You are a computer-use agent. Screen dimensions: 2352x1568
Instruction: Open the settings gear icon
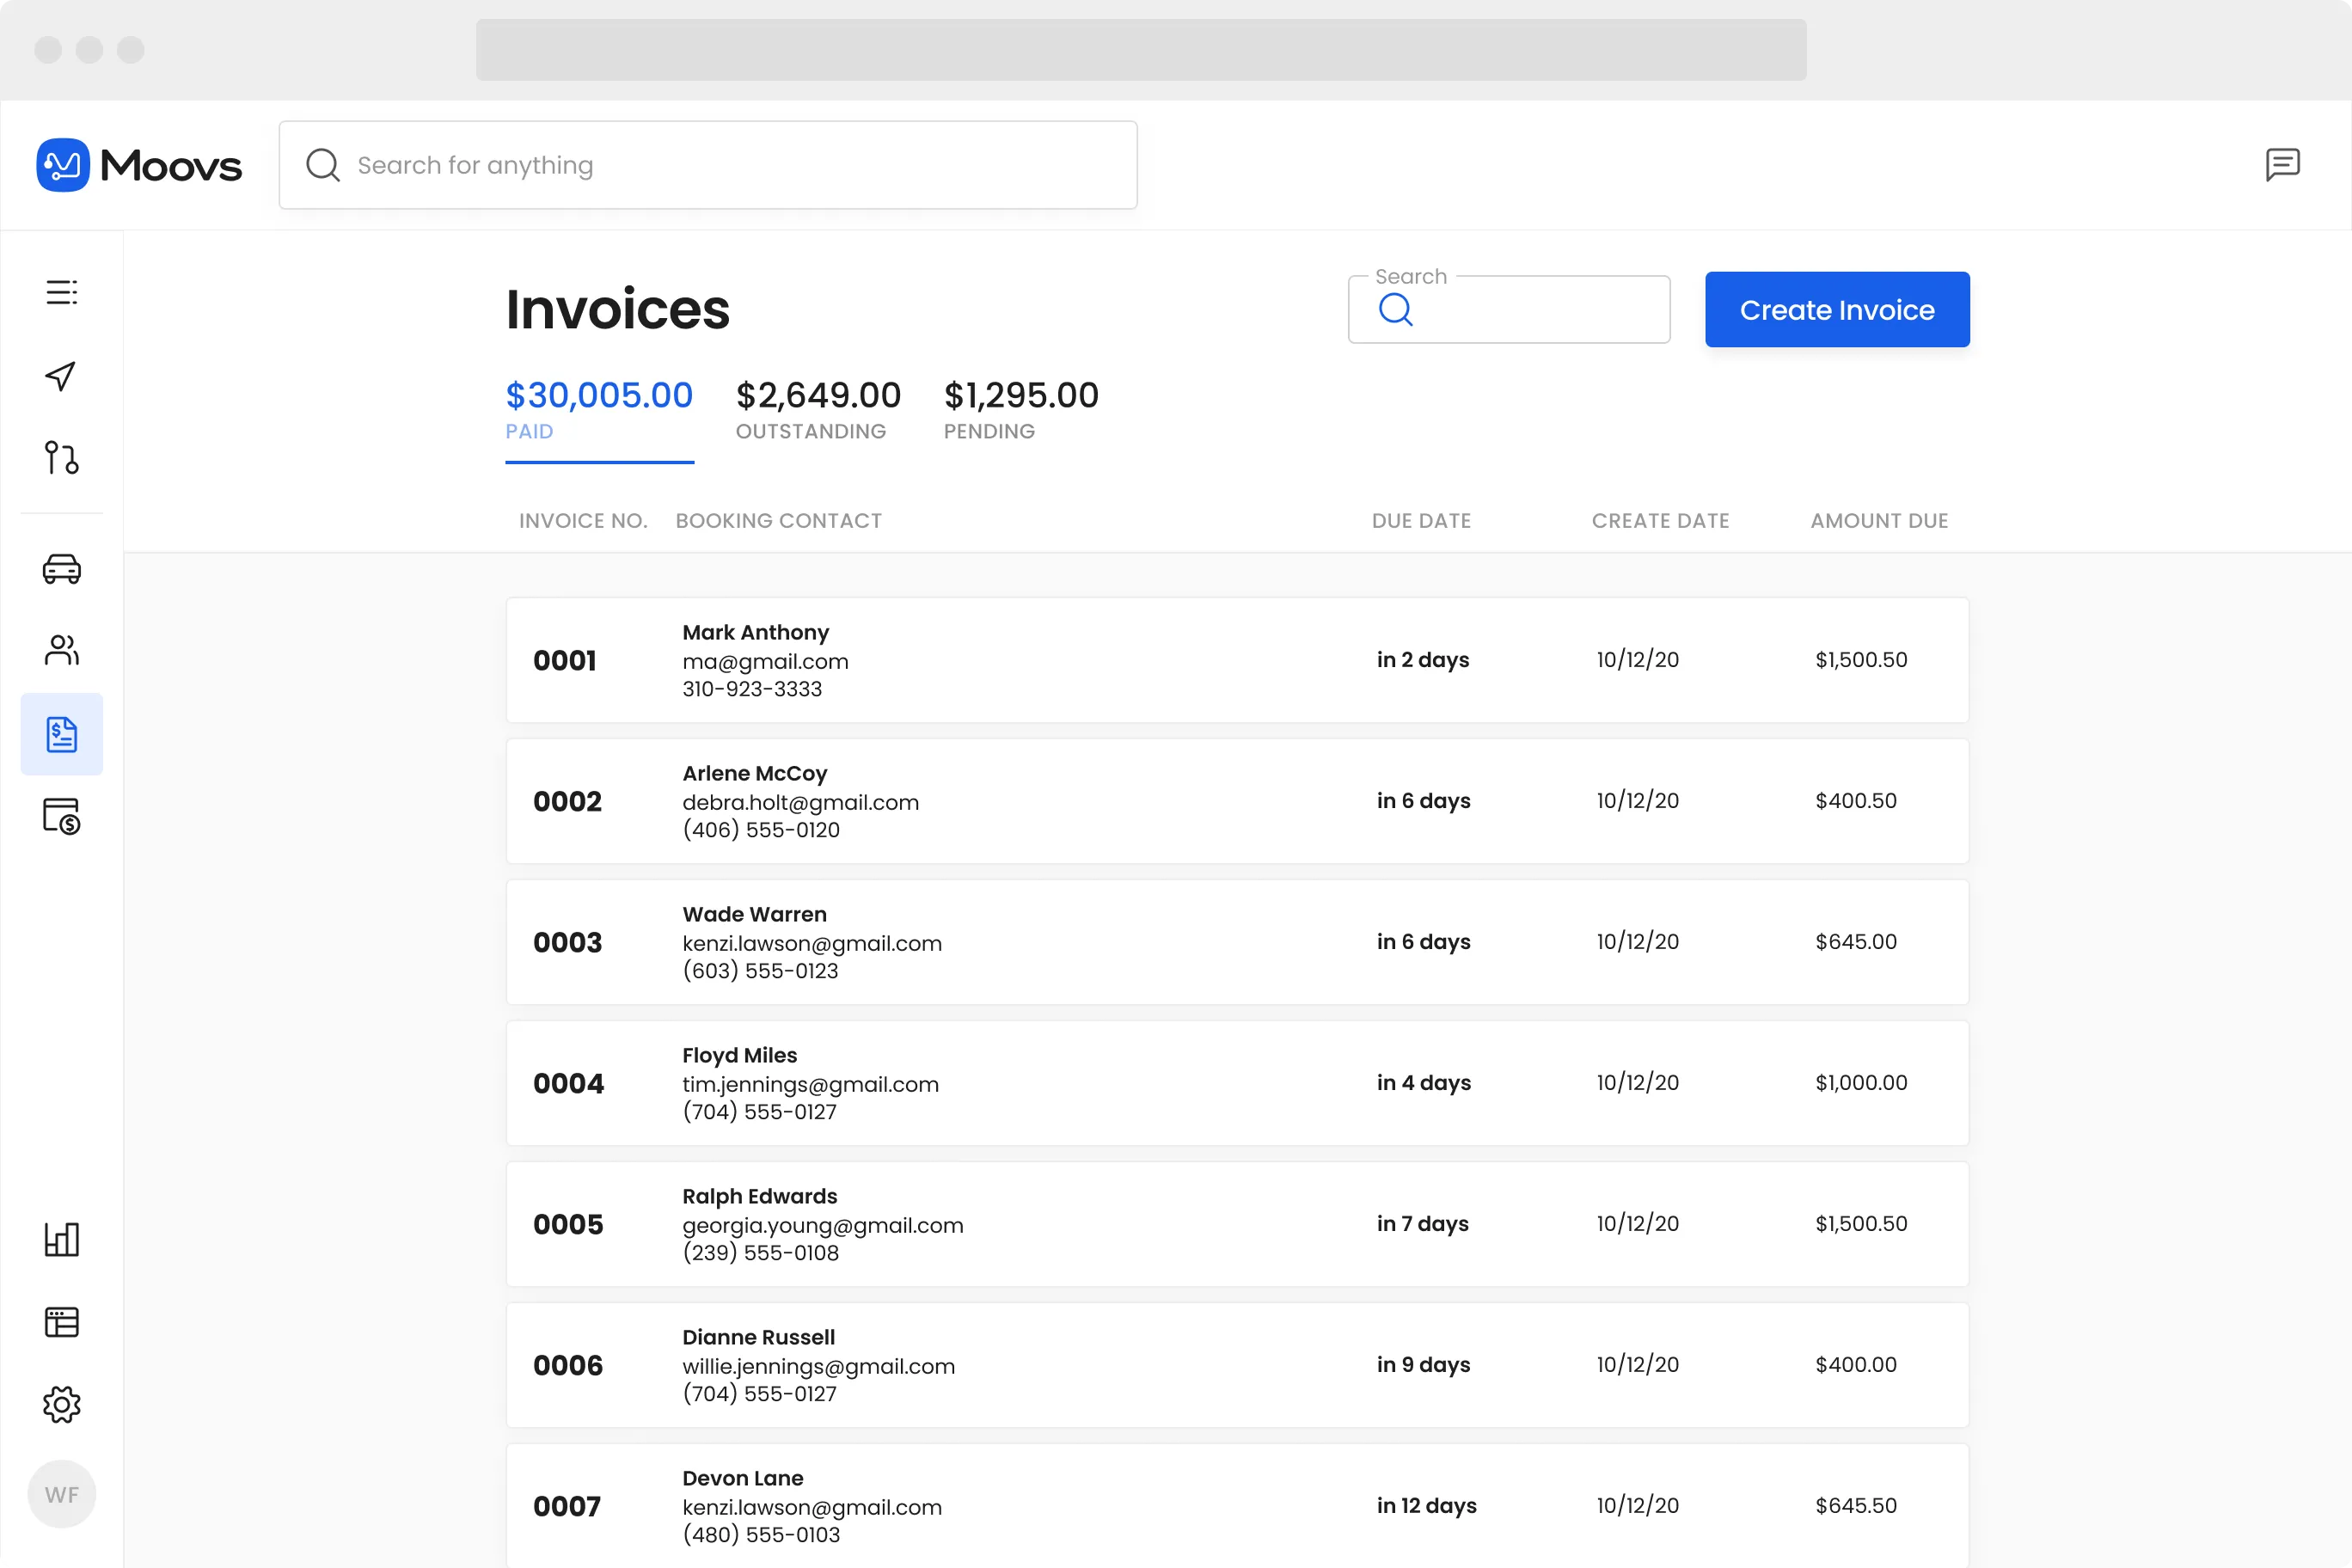point(62,1405)
